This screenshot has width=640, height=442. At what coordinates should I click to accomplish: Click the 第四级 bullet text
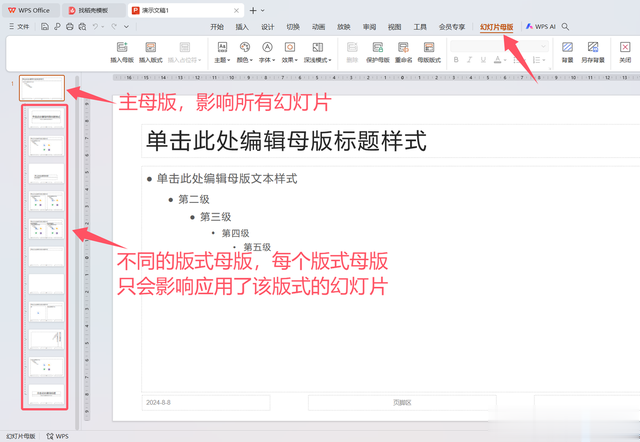point(236,233)
